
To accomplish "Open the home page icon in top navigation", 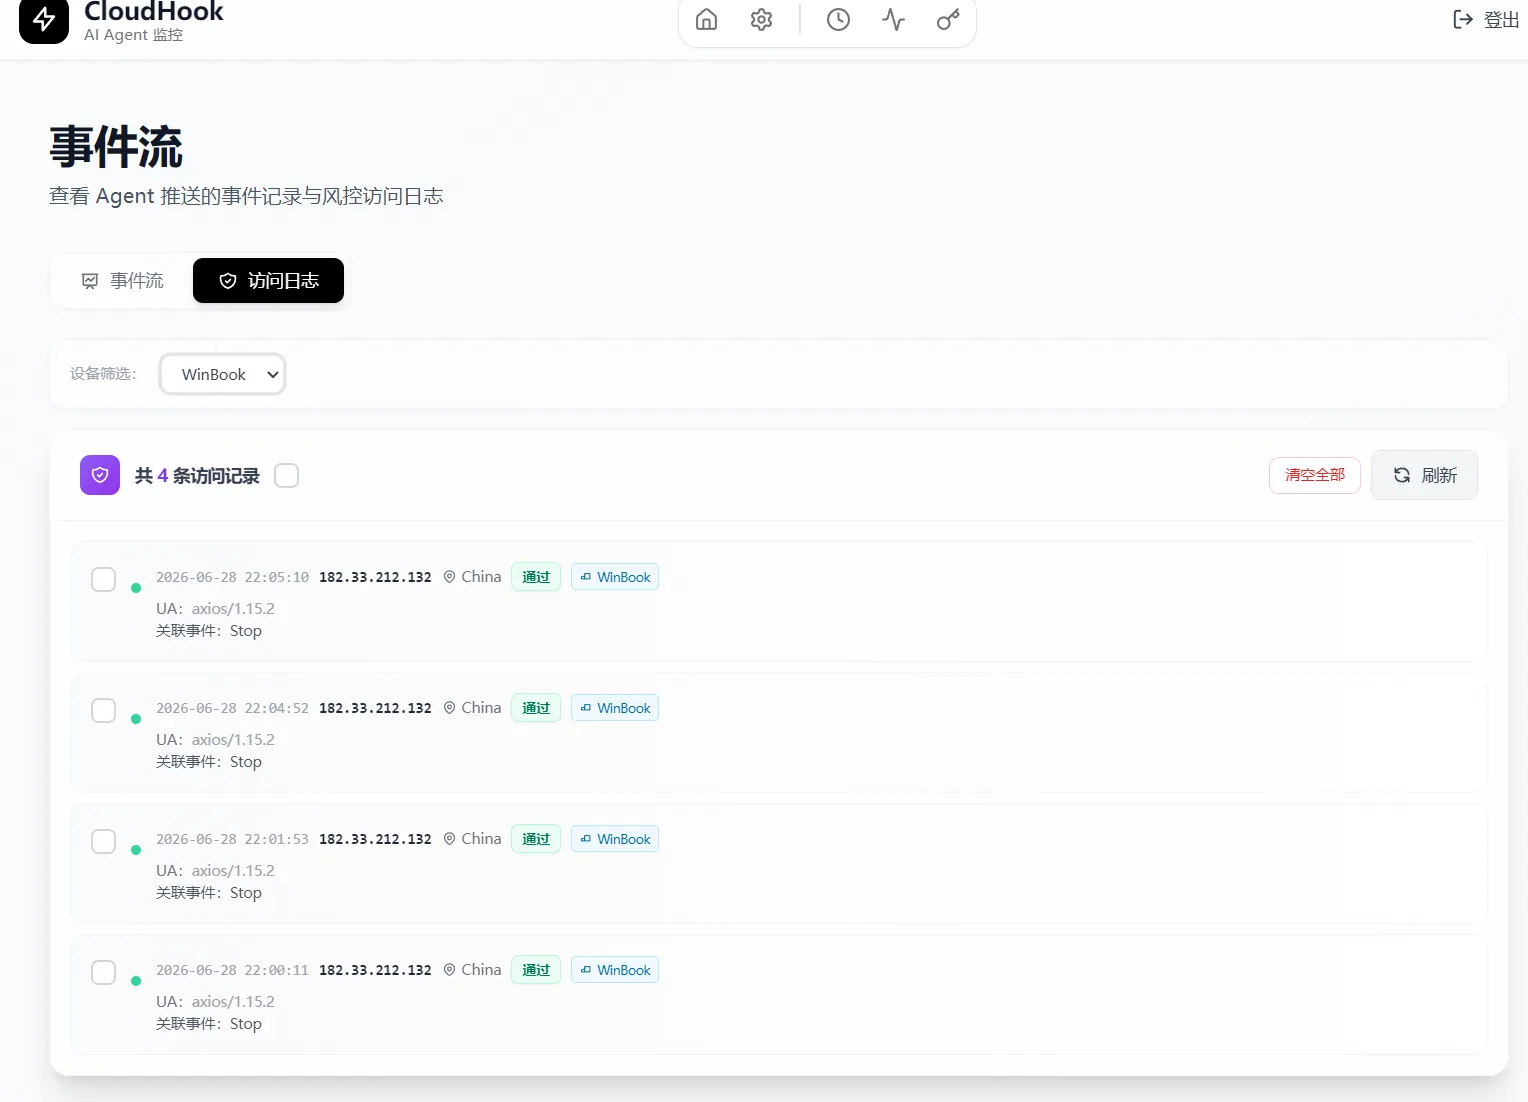I will point(706,19).
